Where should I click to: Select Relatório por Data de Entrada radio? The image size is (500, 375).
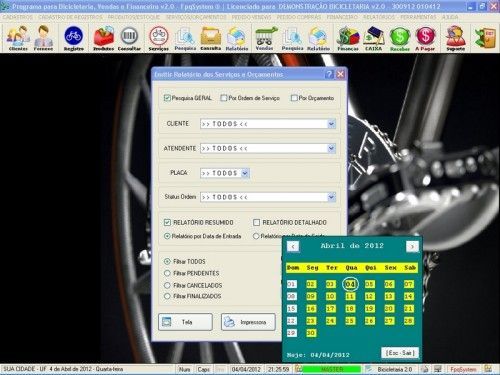(167, 236)
